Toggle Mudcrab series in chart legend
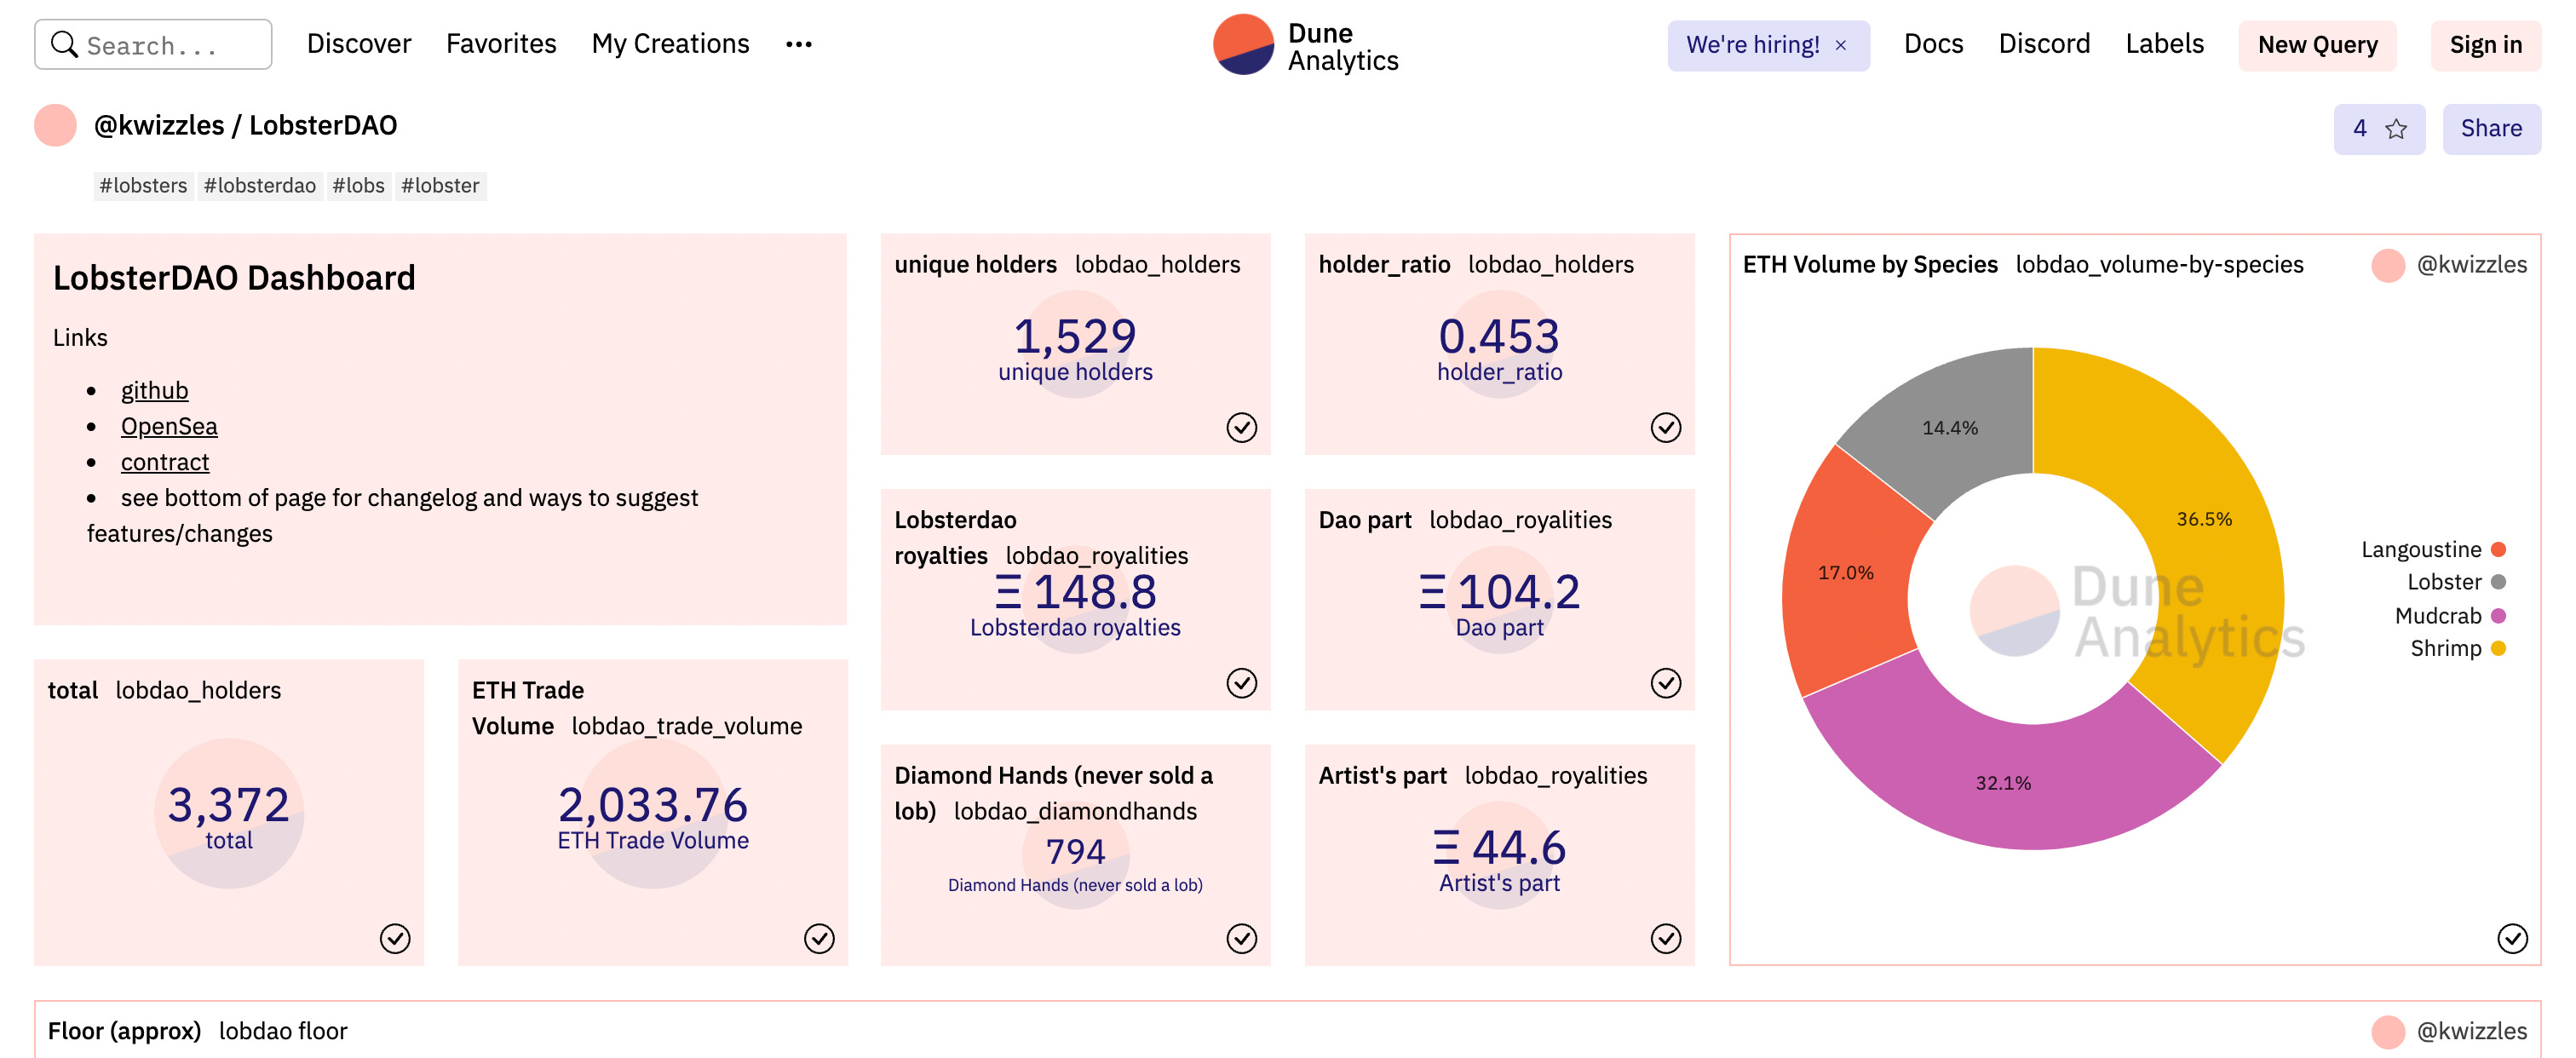This screenshot has height=1058, width=2576. pyautogui.click(x=2450, y=616)
